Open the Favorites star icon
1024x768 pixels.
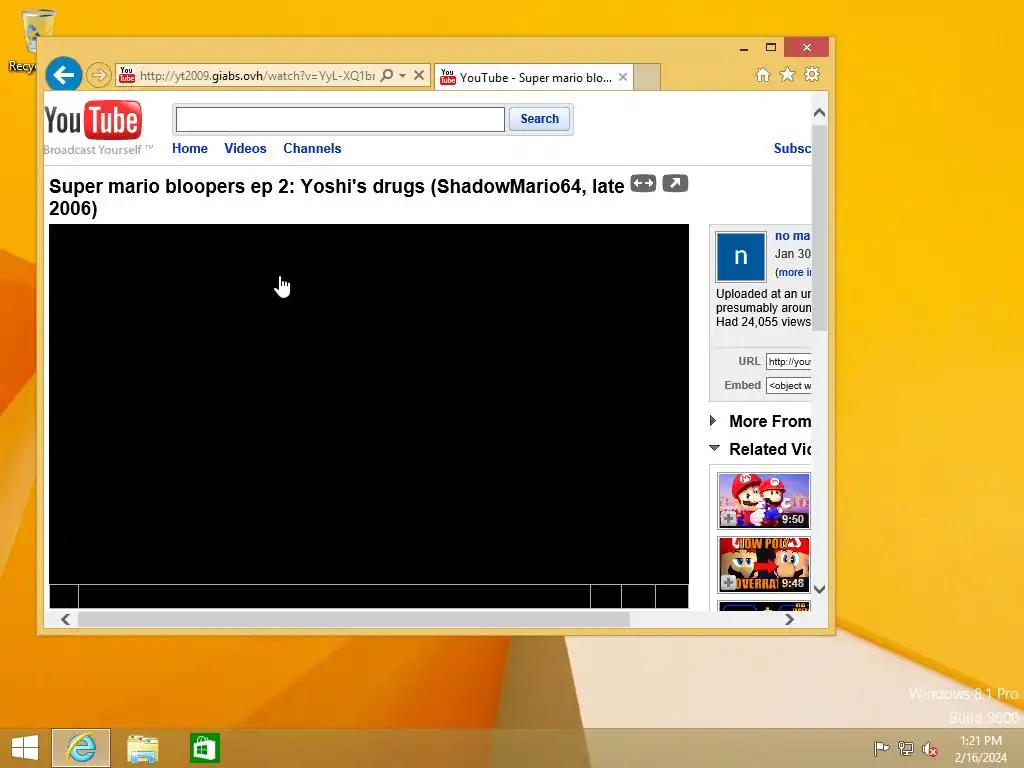788,75
